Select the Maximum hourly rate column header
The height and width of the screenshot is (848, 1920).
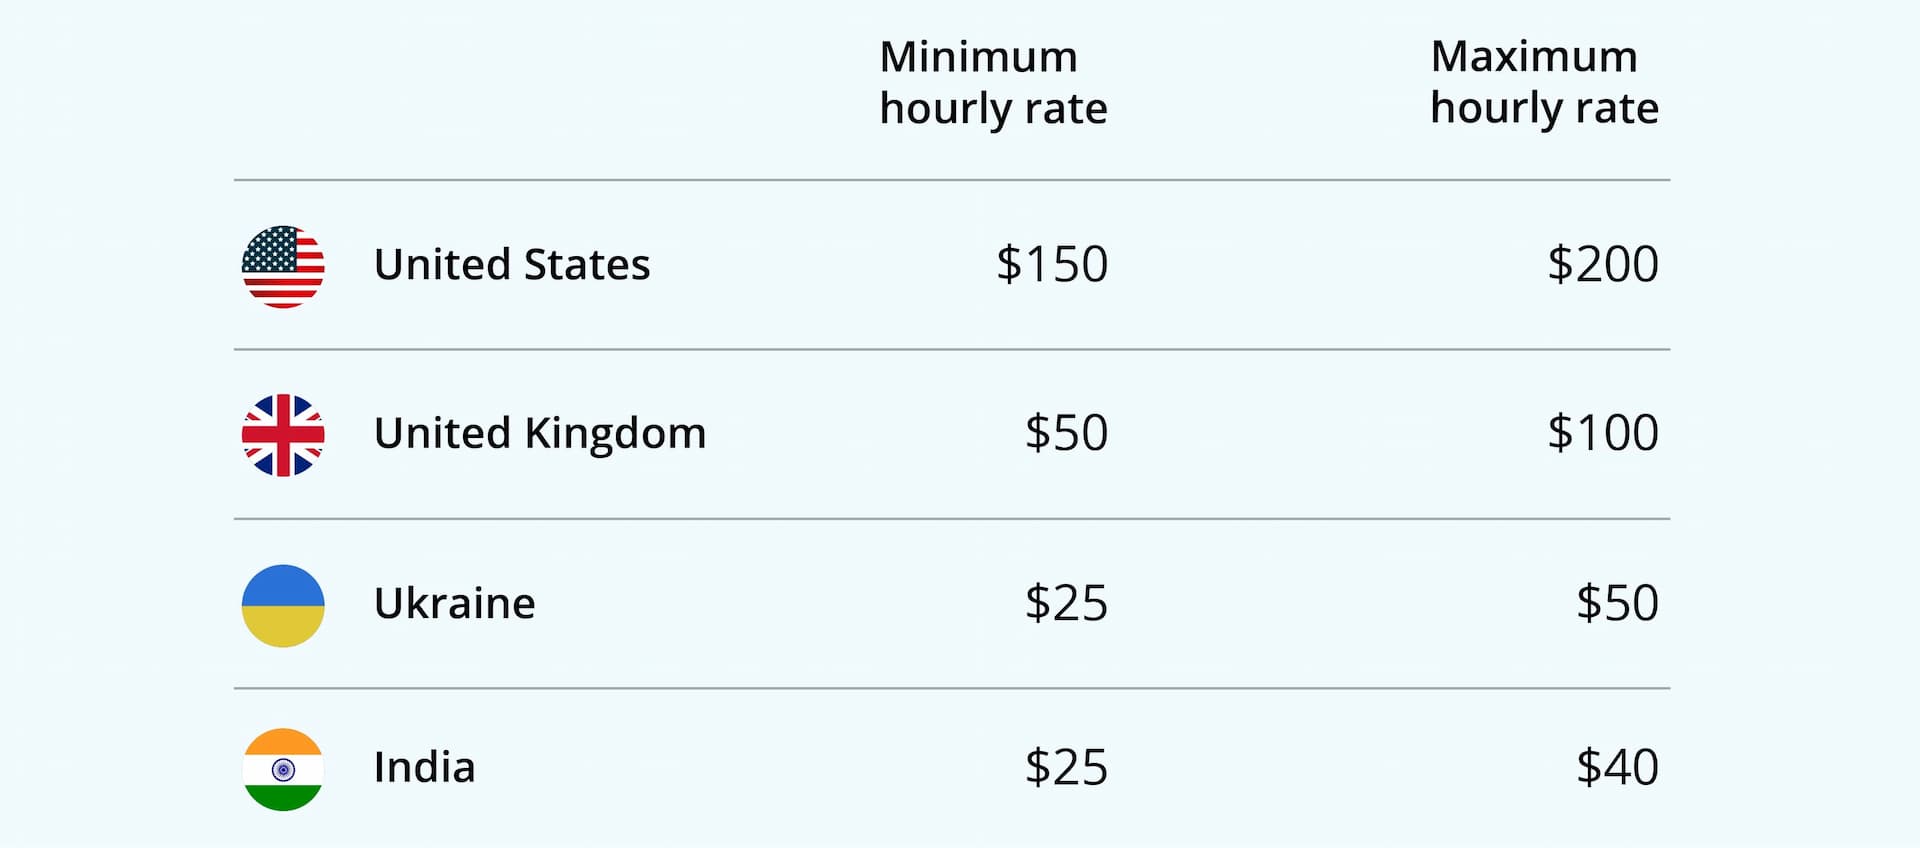[x=1544, y=82]
